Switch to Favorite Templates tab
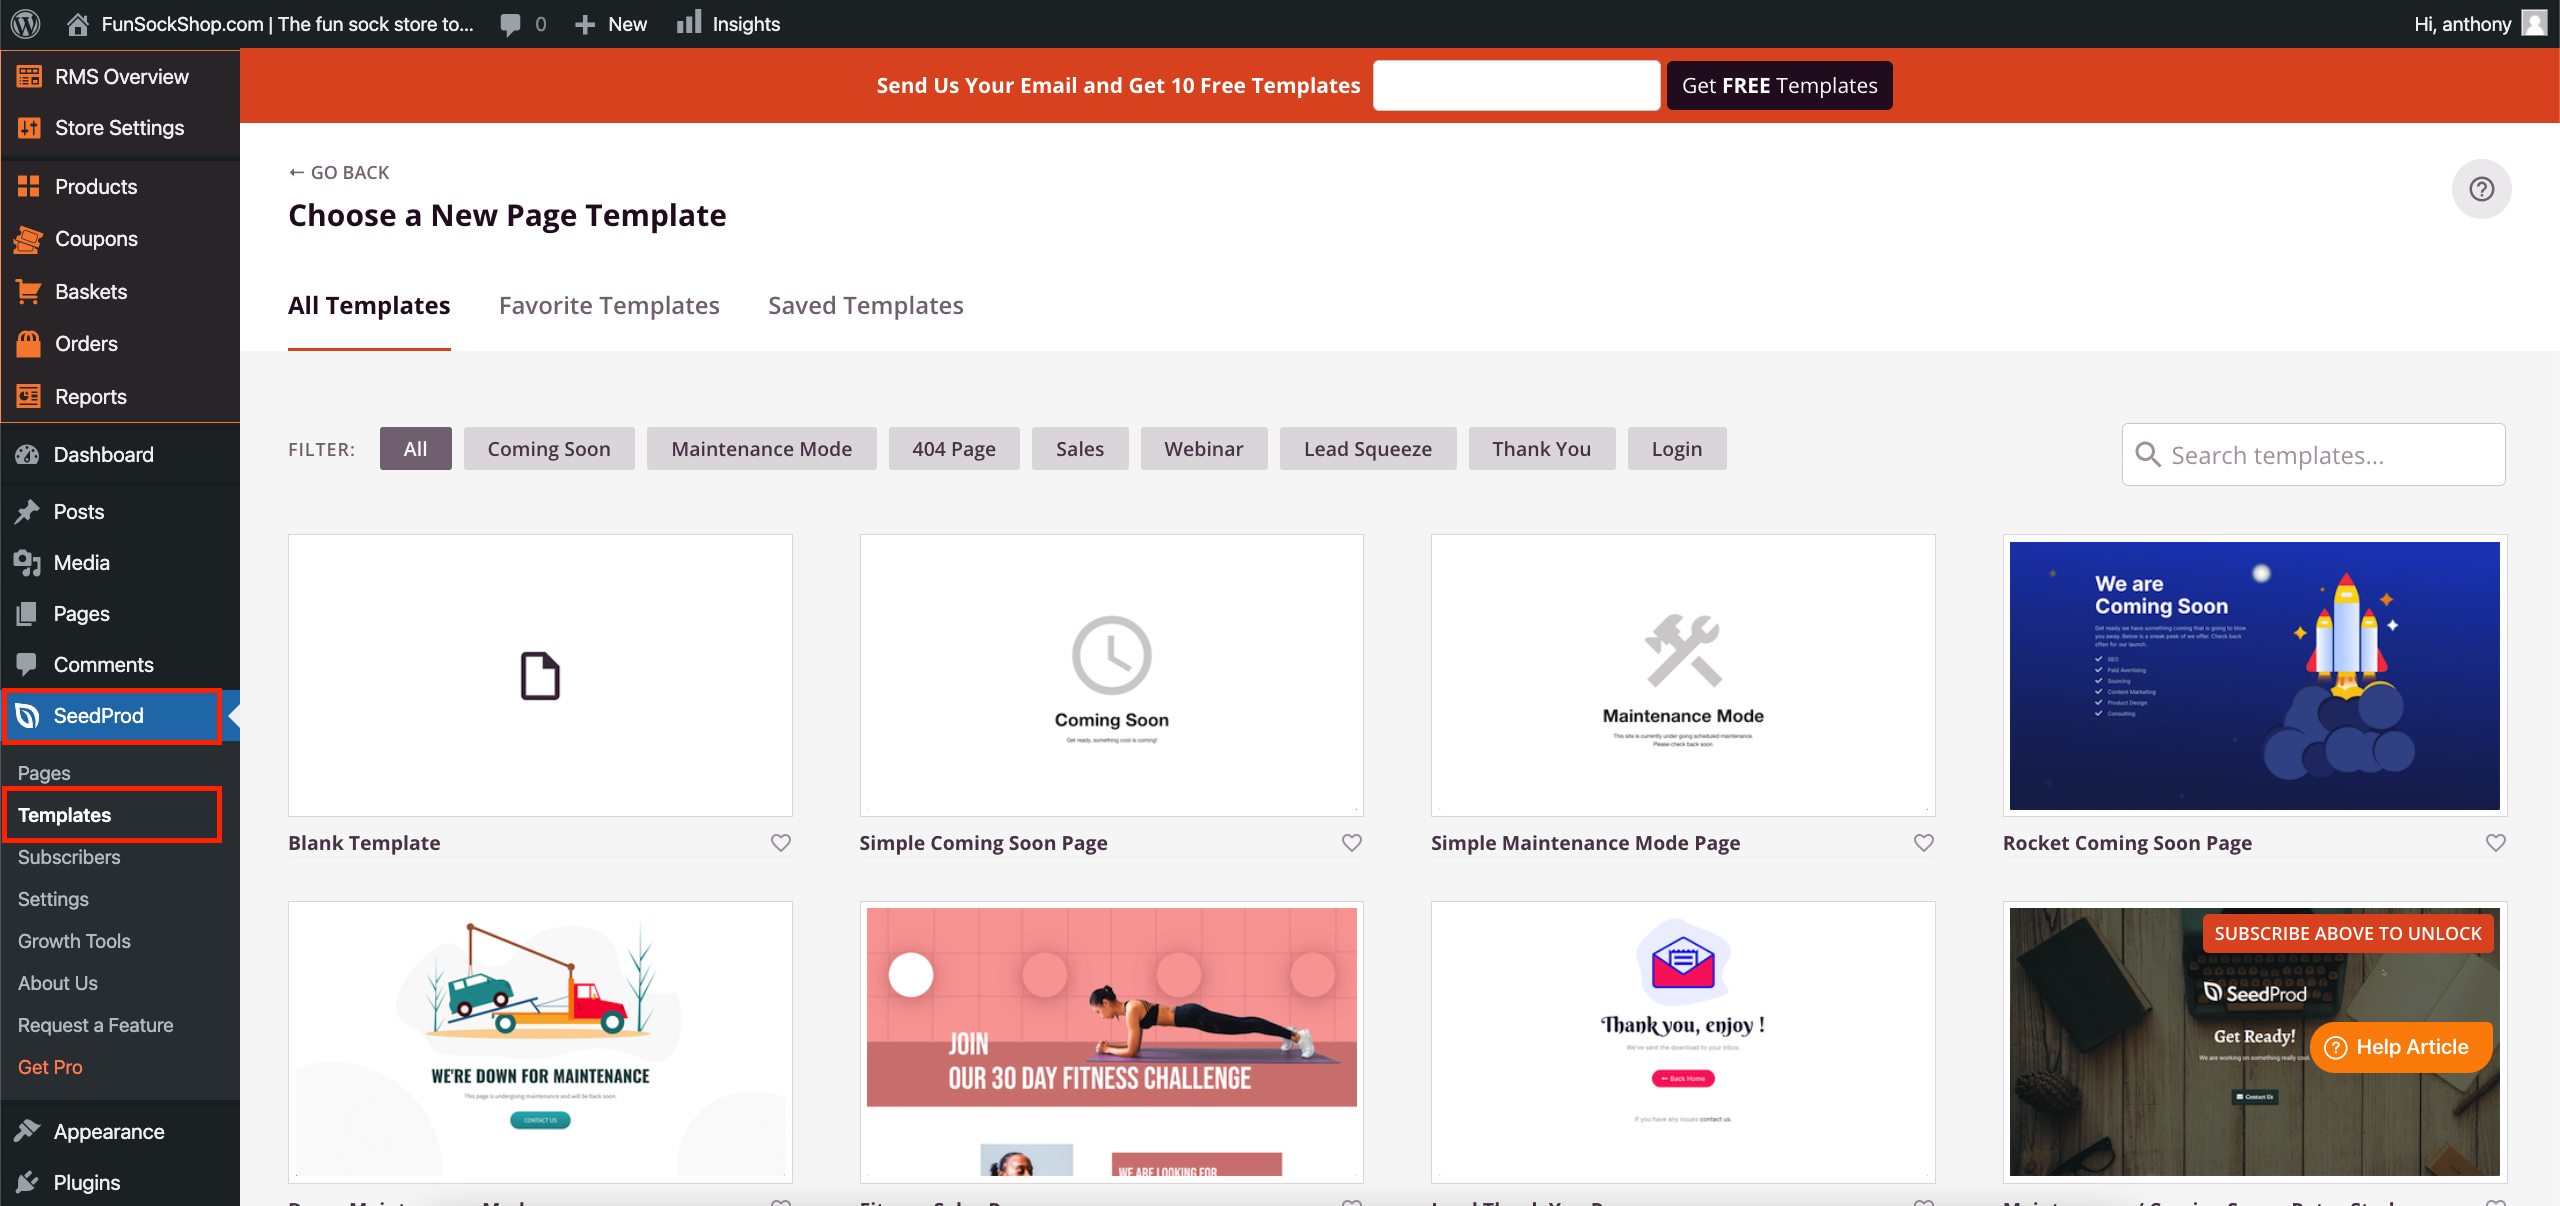Image resolution: width=2560 pixels, height=1206 pixels. point(609,306)
